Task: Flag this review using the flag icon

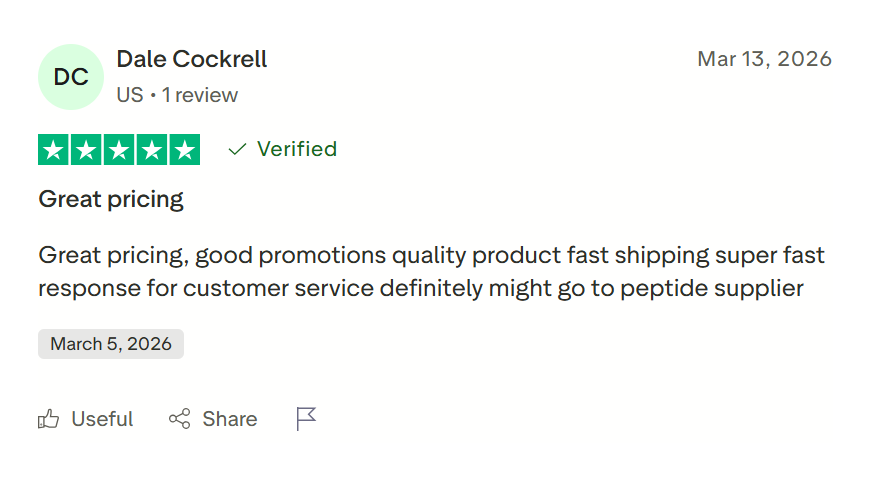Action: pyautogui.click(x=306, y=419)
